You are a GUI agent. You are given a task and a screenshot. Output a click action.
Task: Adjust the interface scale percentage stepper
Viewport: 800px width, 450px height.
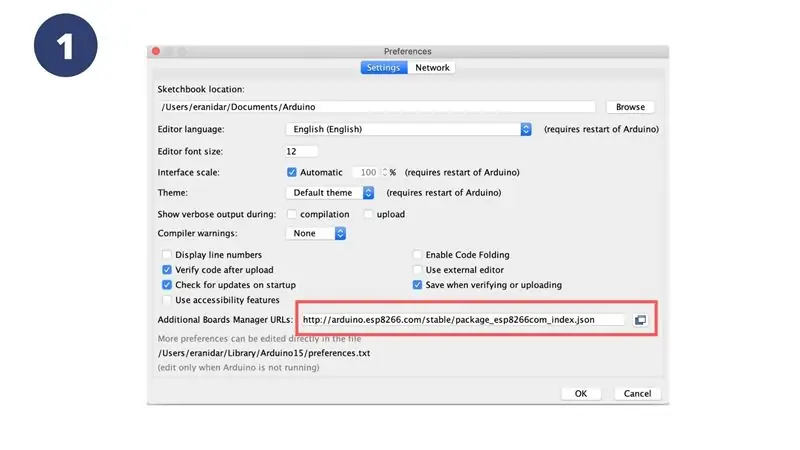[385, 172]
